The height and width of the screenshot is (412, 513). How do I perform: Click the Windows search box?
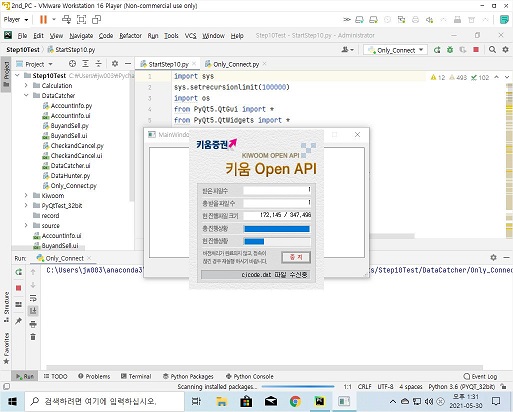click(x=104, y=401)
